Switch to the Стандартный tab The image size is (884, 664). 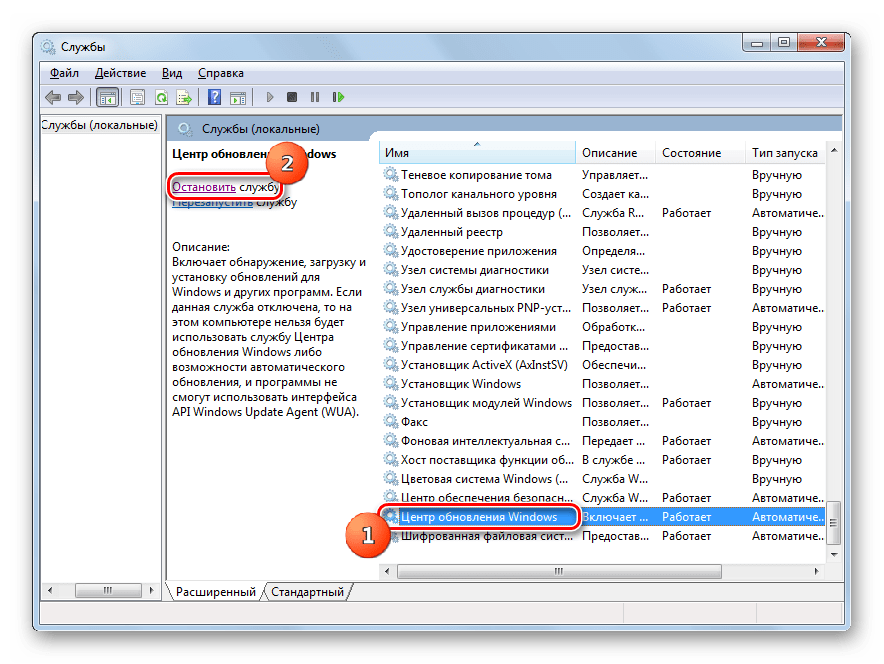tap(307, 592)
